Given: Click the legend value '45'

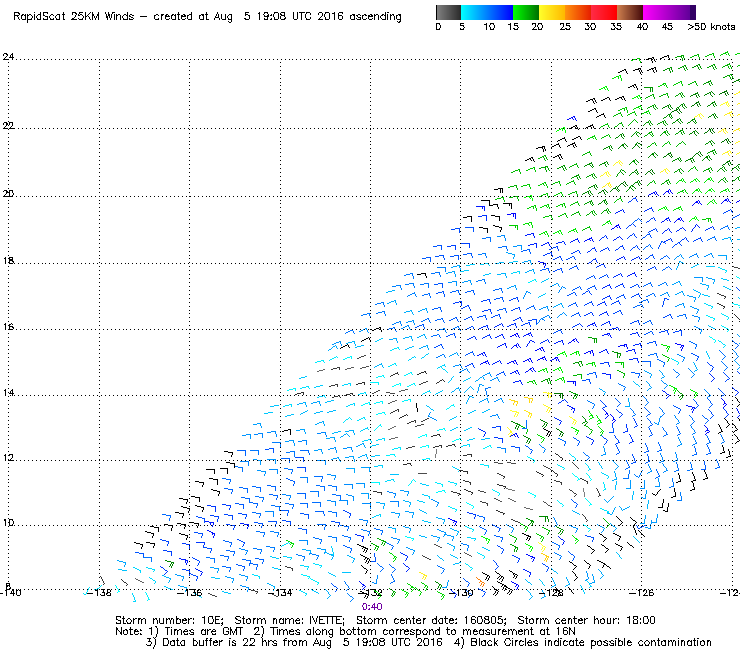Looking at the screenshot, I should click(667, 27).
